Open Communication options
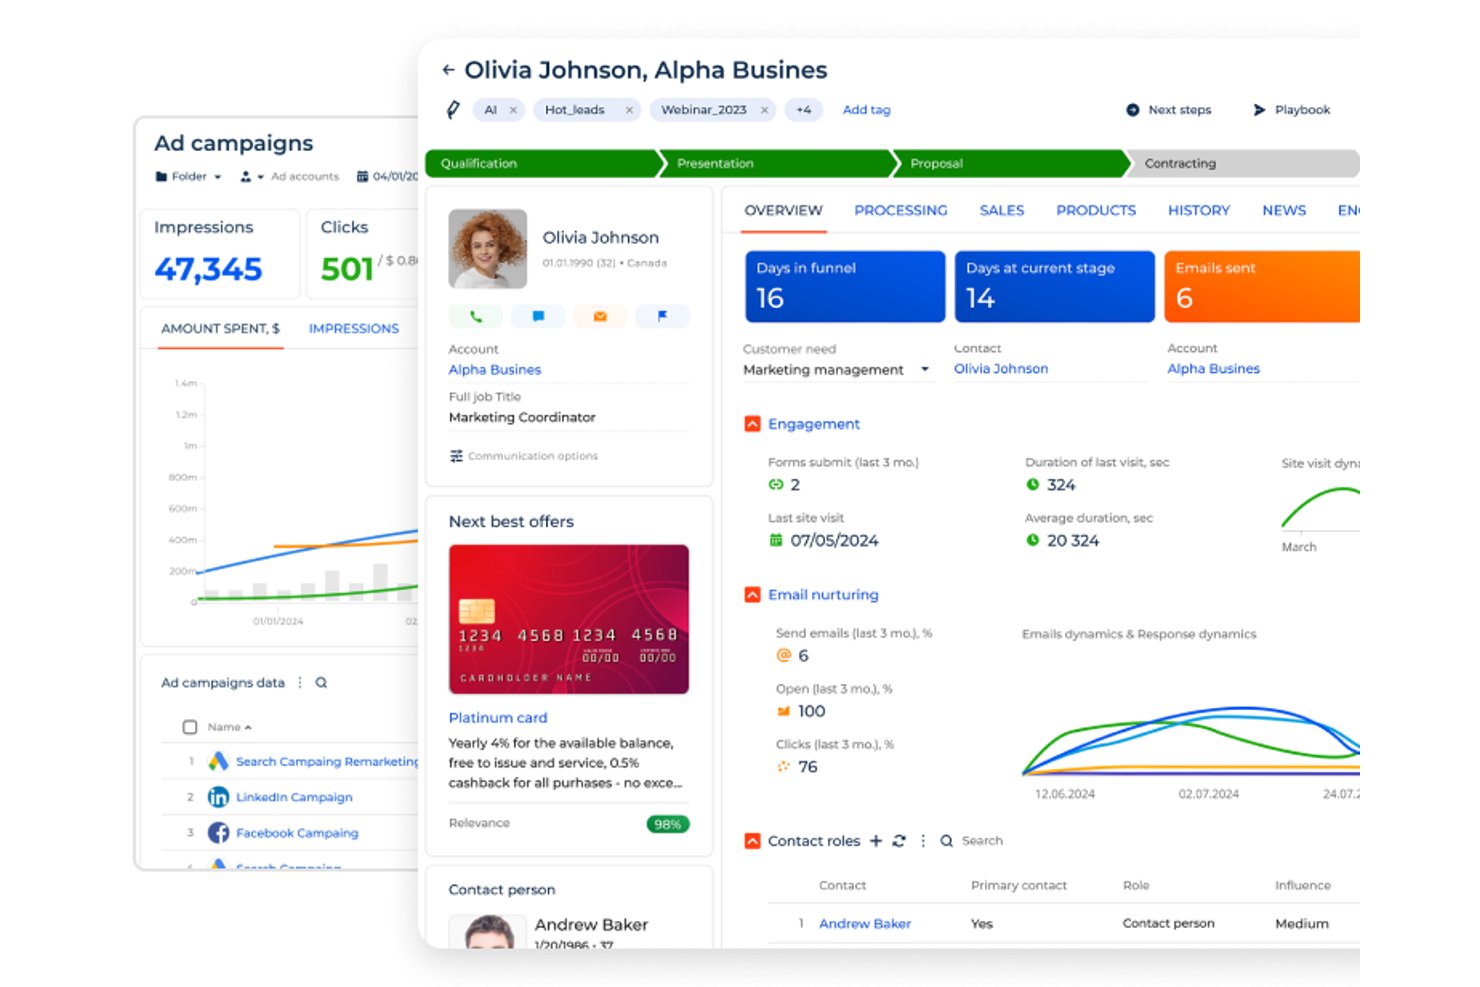1480x987 pixels. [524, 456]
